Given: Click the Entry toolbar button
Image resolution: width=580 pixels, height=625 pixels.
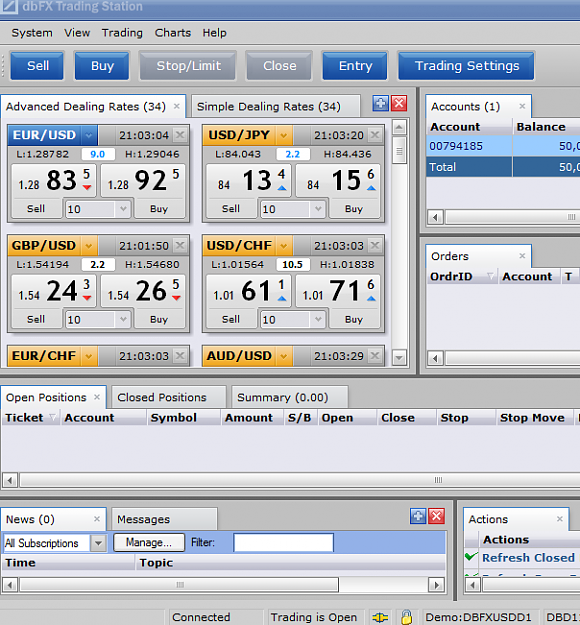Looking at the screenshot, I should [355, 66].
